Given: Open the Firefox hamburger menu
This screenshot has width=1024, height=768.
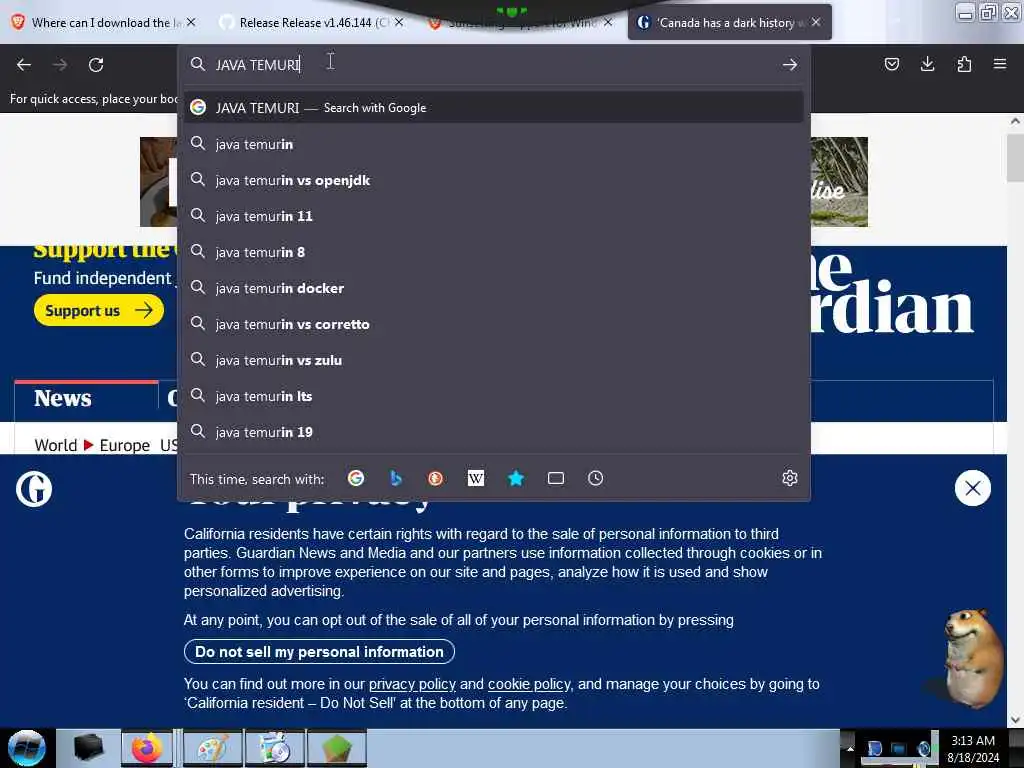Looking at the screenshot, I should [x=1000, y=64].
